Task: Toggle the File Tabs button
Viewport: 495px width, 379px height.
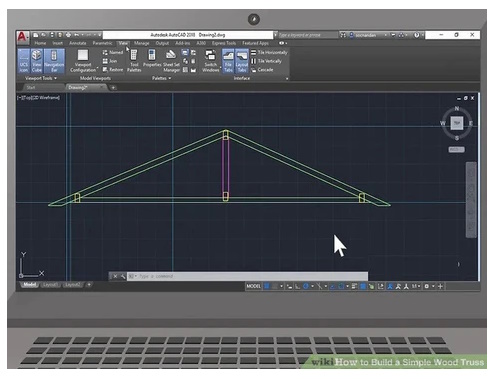Action: pos(228,61)
